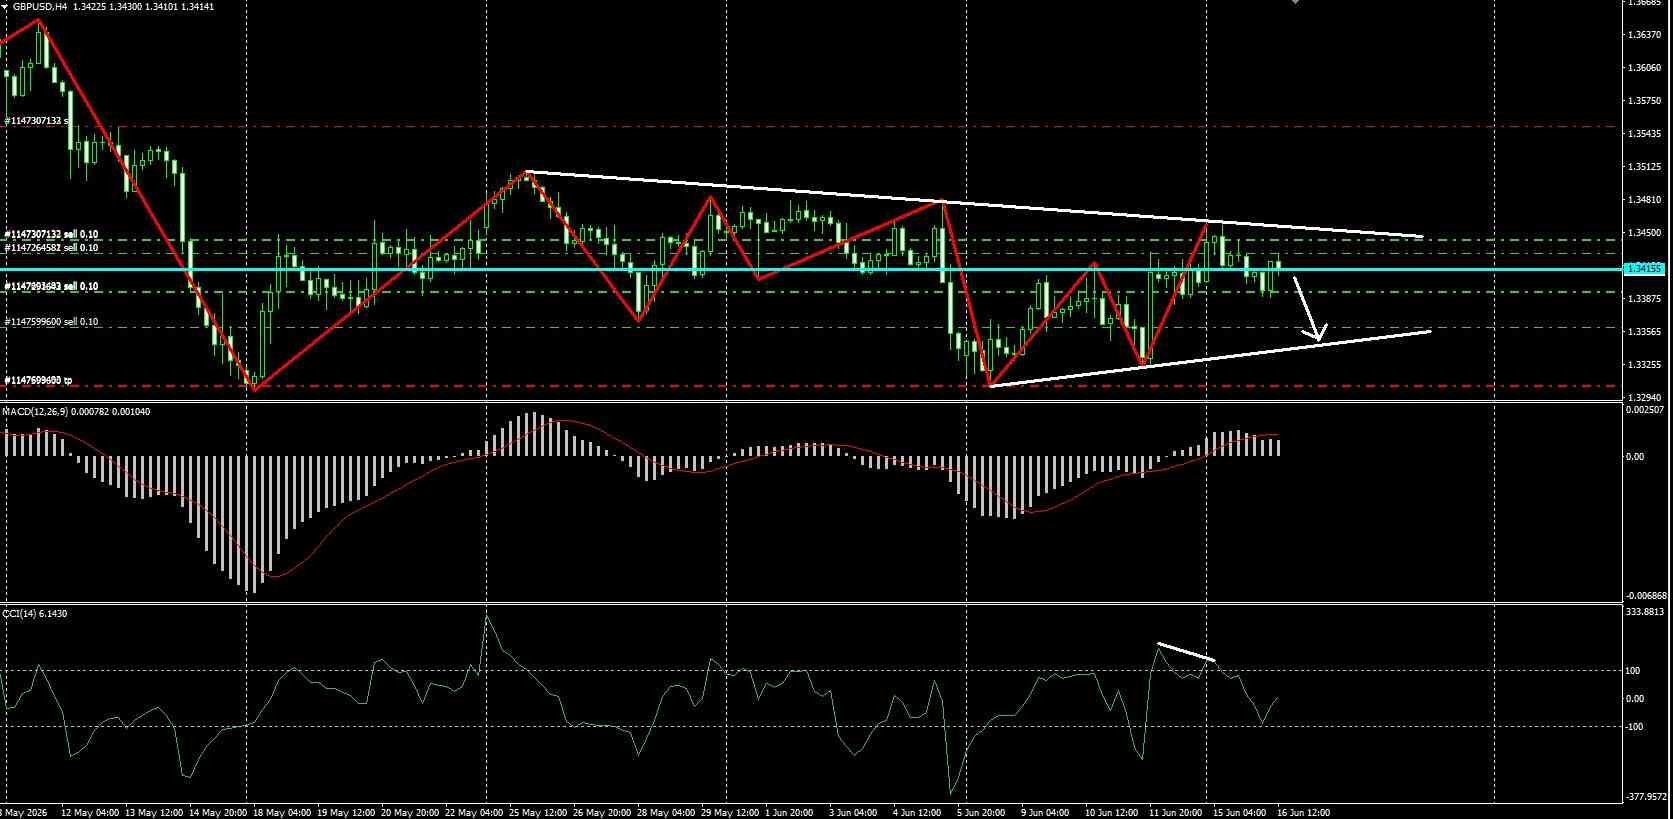Select the MACD(12,26,9) indicator label

pyautogui.click(x=33, y=412)
